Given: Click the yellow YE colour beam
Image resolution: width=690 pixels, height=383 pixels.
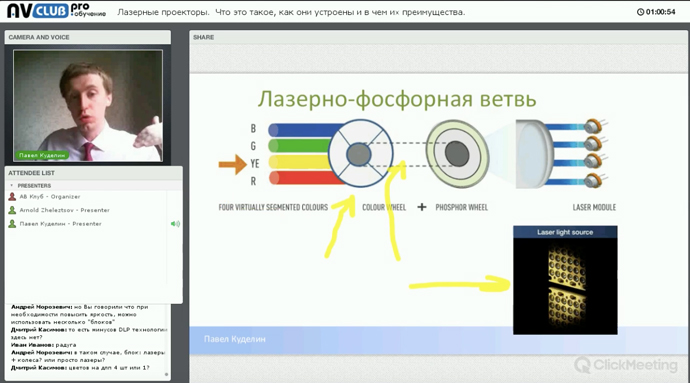Looking at the screenshot, I should coord(300,162).
